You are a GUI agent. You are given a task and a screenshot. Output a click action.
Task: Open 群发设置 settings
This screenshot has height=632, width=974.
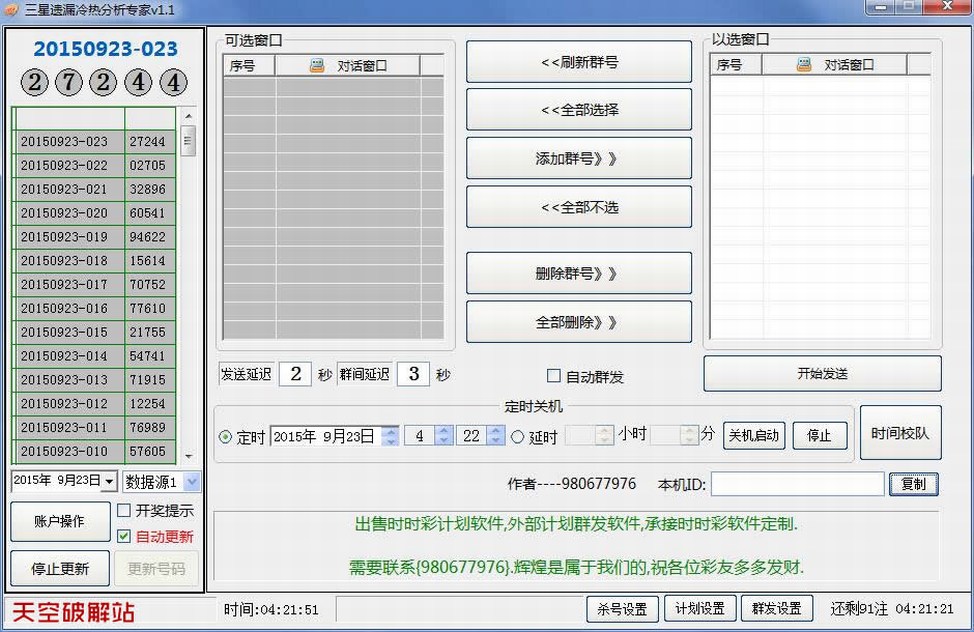pyautogui.click(x=776, y=608)
